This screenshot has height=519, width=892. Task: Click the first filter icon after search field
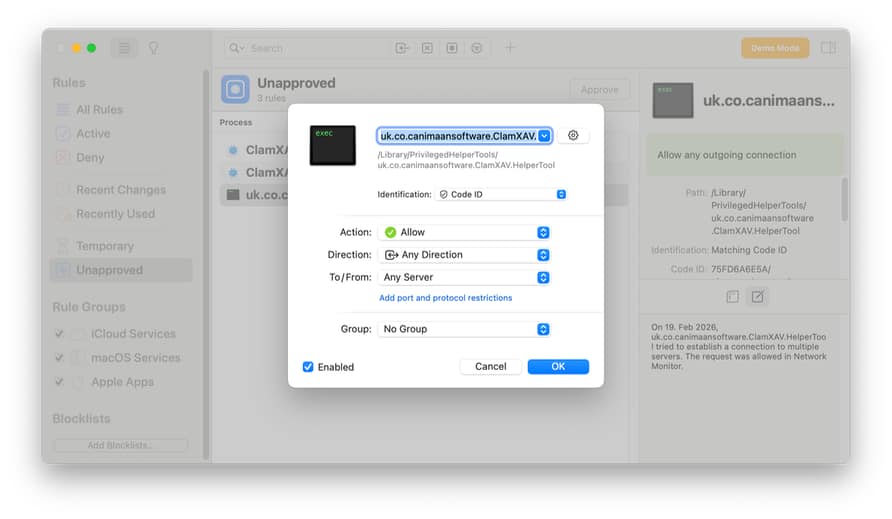(402, 48)
